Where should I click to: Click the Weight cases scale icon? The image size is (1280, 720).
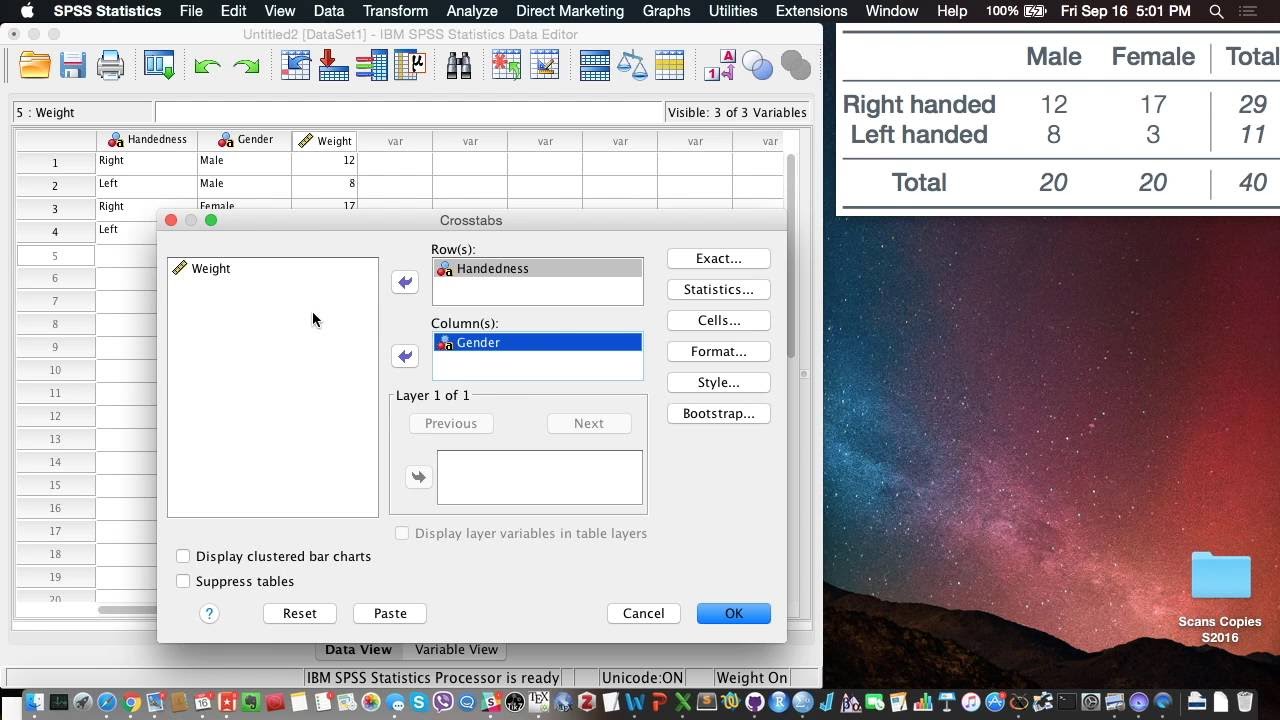(632, 66)
